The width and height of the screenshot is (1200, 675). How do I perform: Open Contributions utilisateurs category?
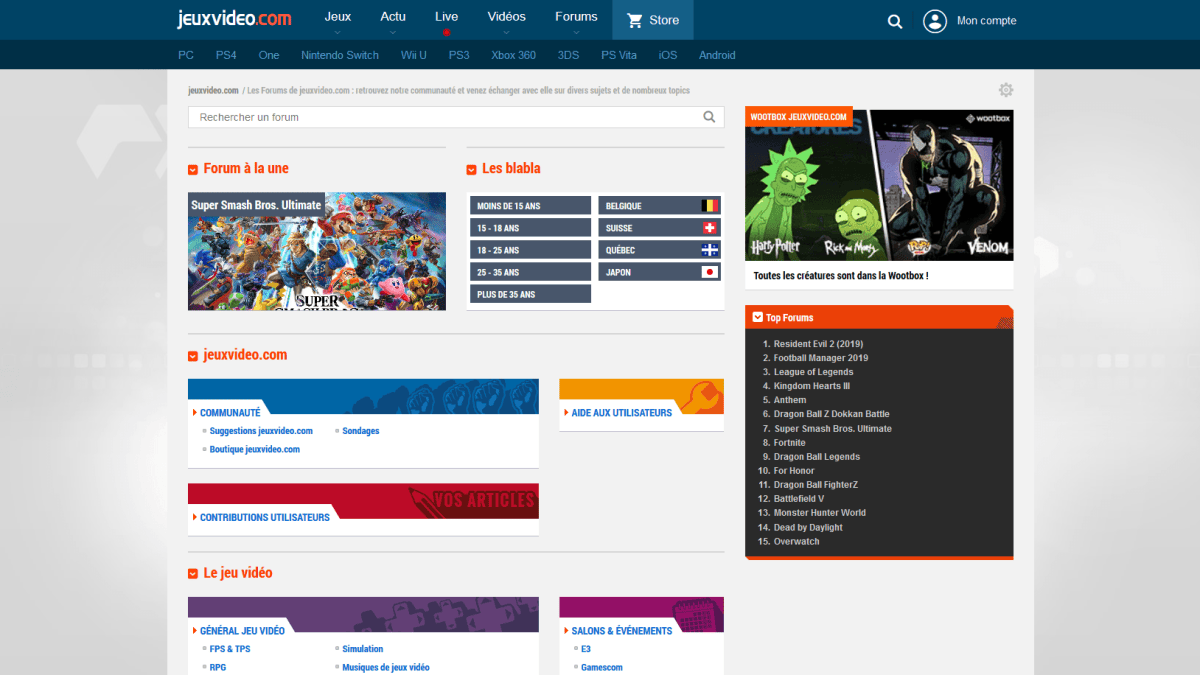point(265,518)
